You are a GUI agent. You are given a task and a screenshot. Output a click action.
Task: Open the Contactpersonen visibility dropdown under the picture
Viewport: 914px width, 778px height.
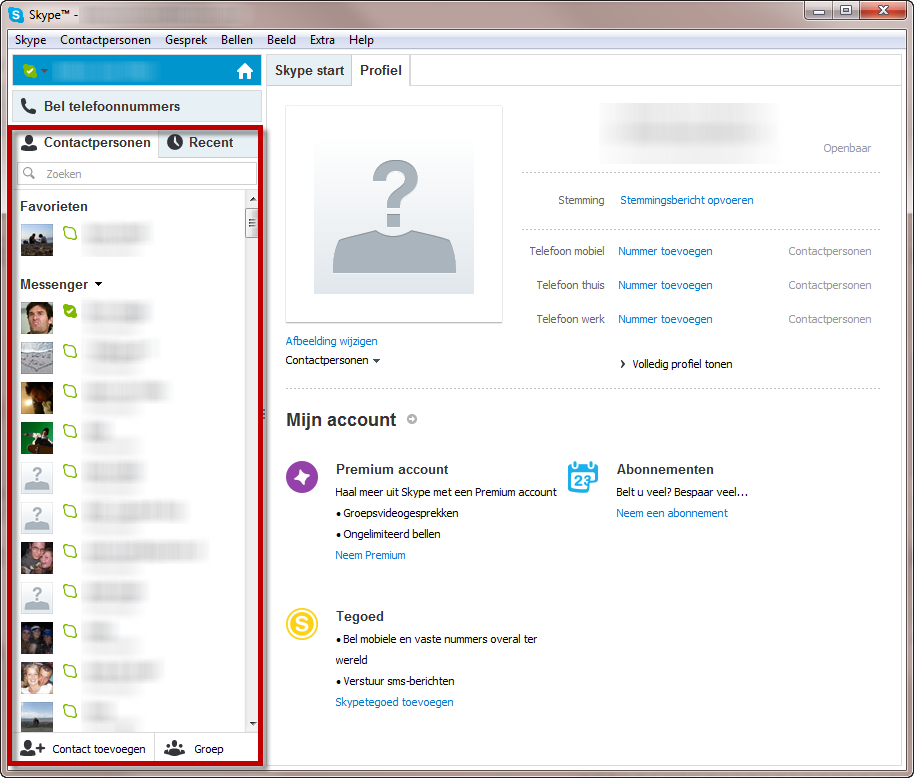(333, 360)
